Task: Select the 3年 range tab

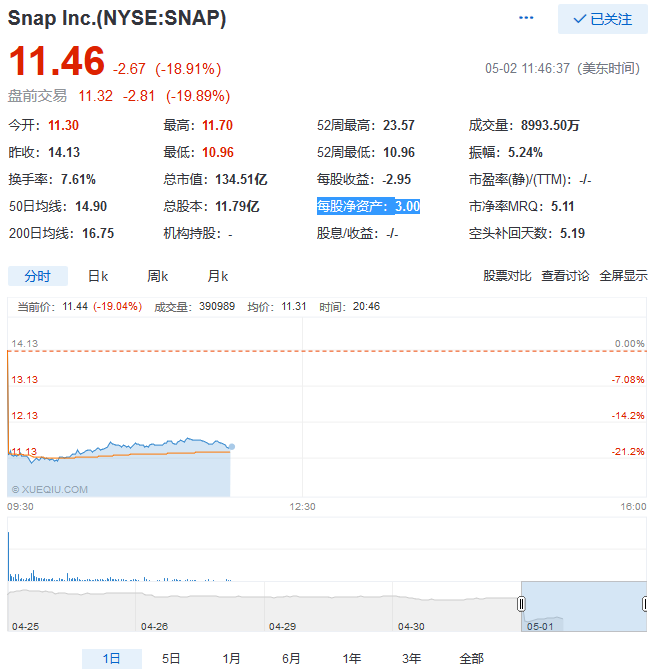Action: [412, 658]
